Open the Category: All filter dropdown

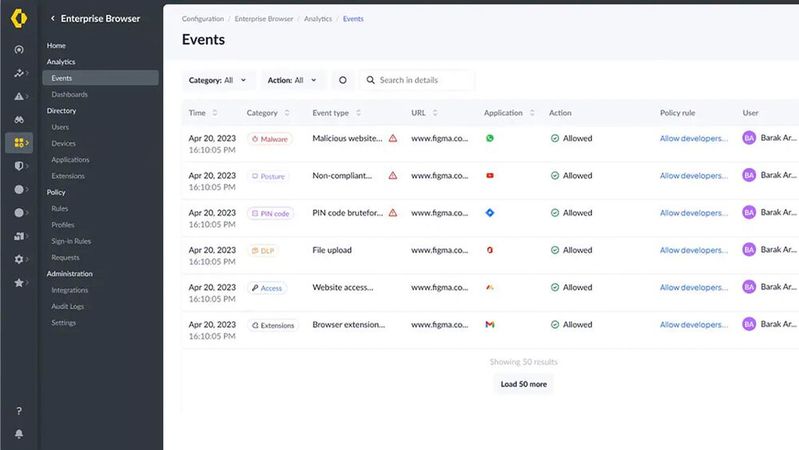pos(217,80)
